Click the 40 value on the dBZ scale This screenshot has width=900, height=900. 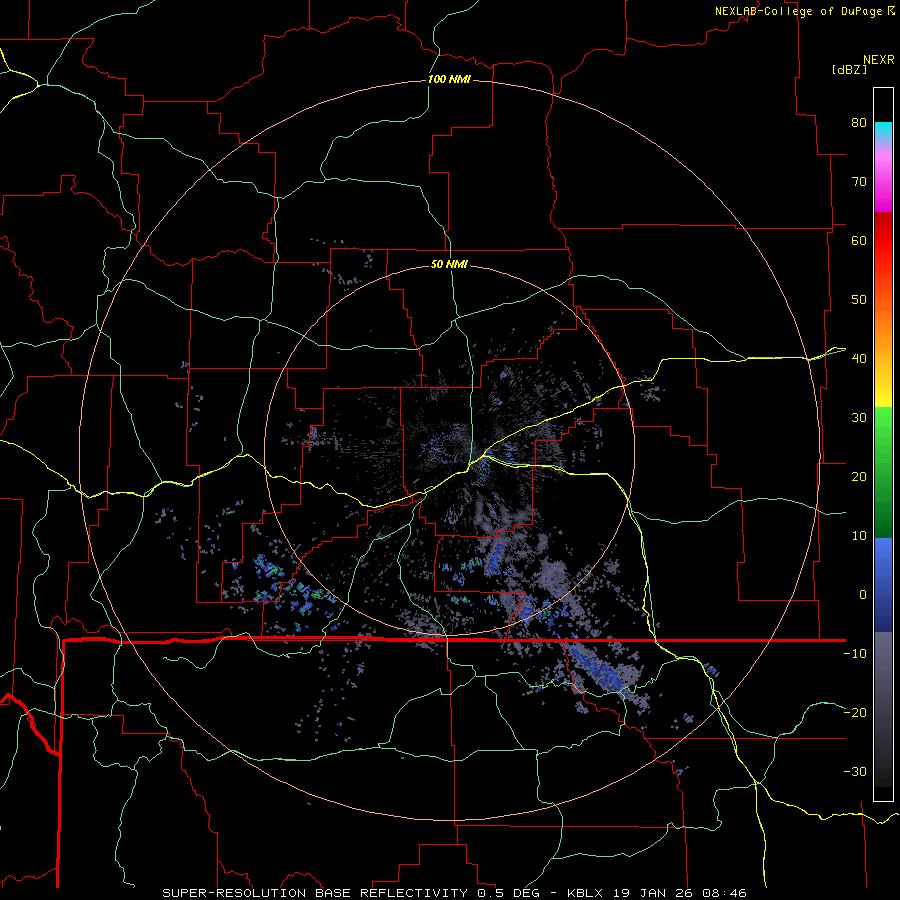[x=859, y=359]
